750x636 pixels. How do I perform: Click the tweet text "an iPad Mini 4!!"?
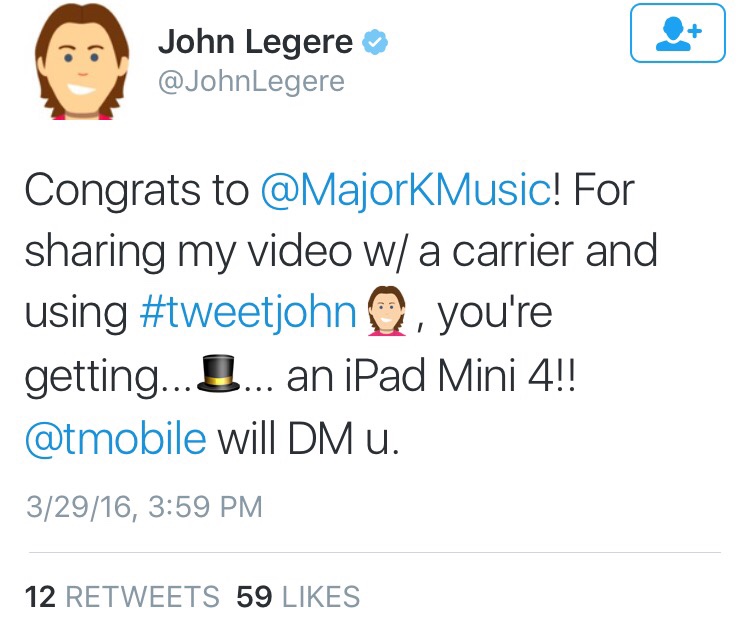click(x=430, y=375)
